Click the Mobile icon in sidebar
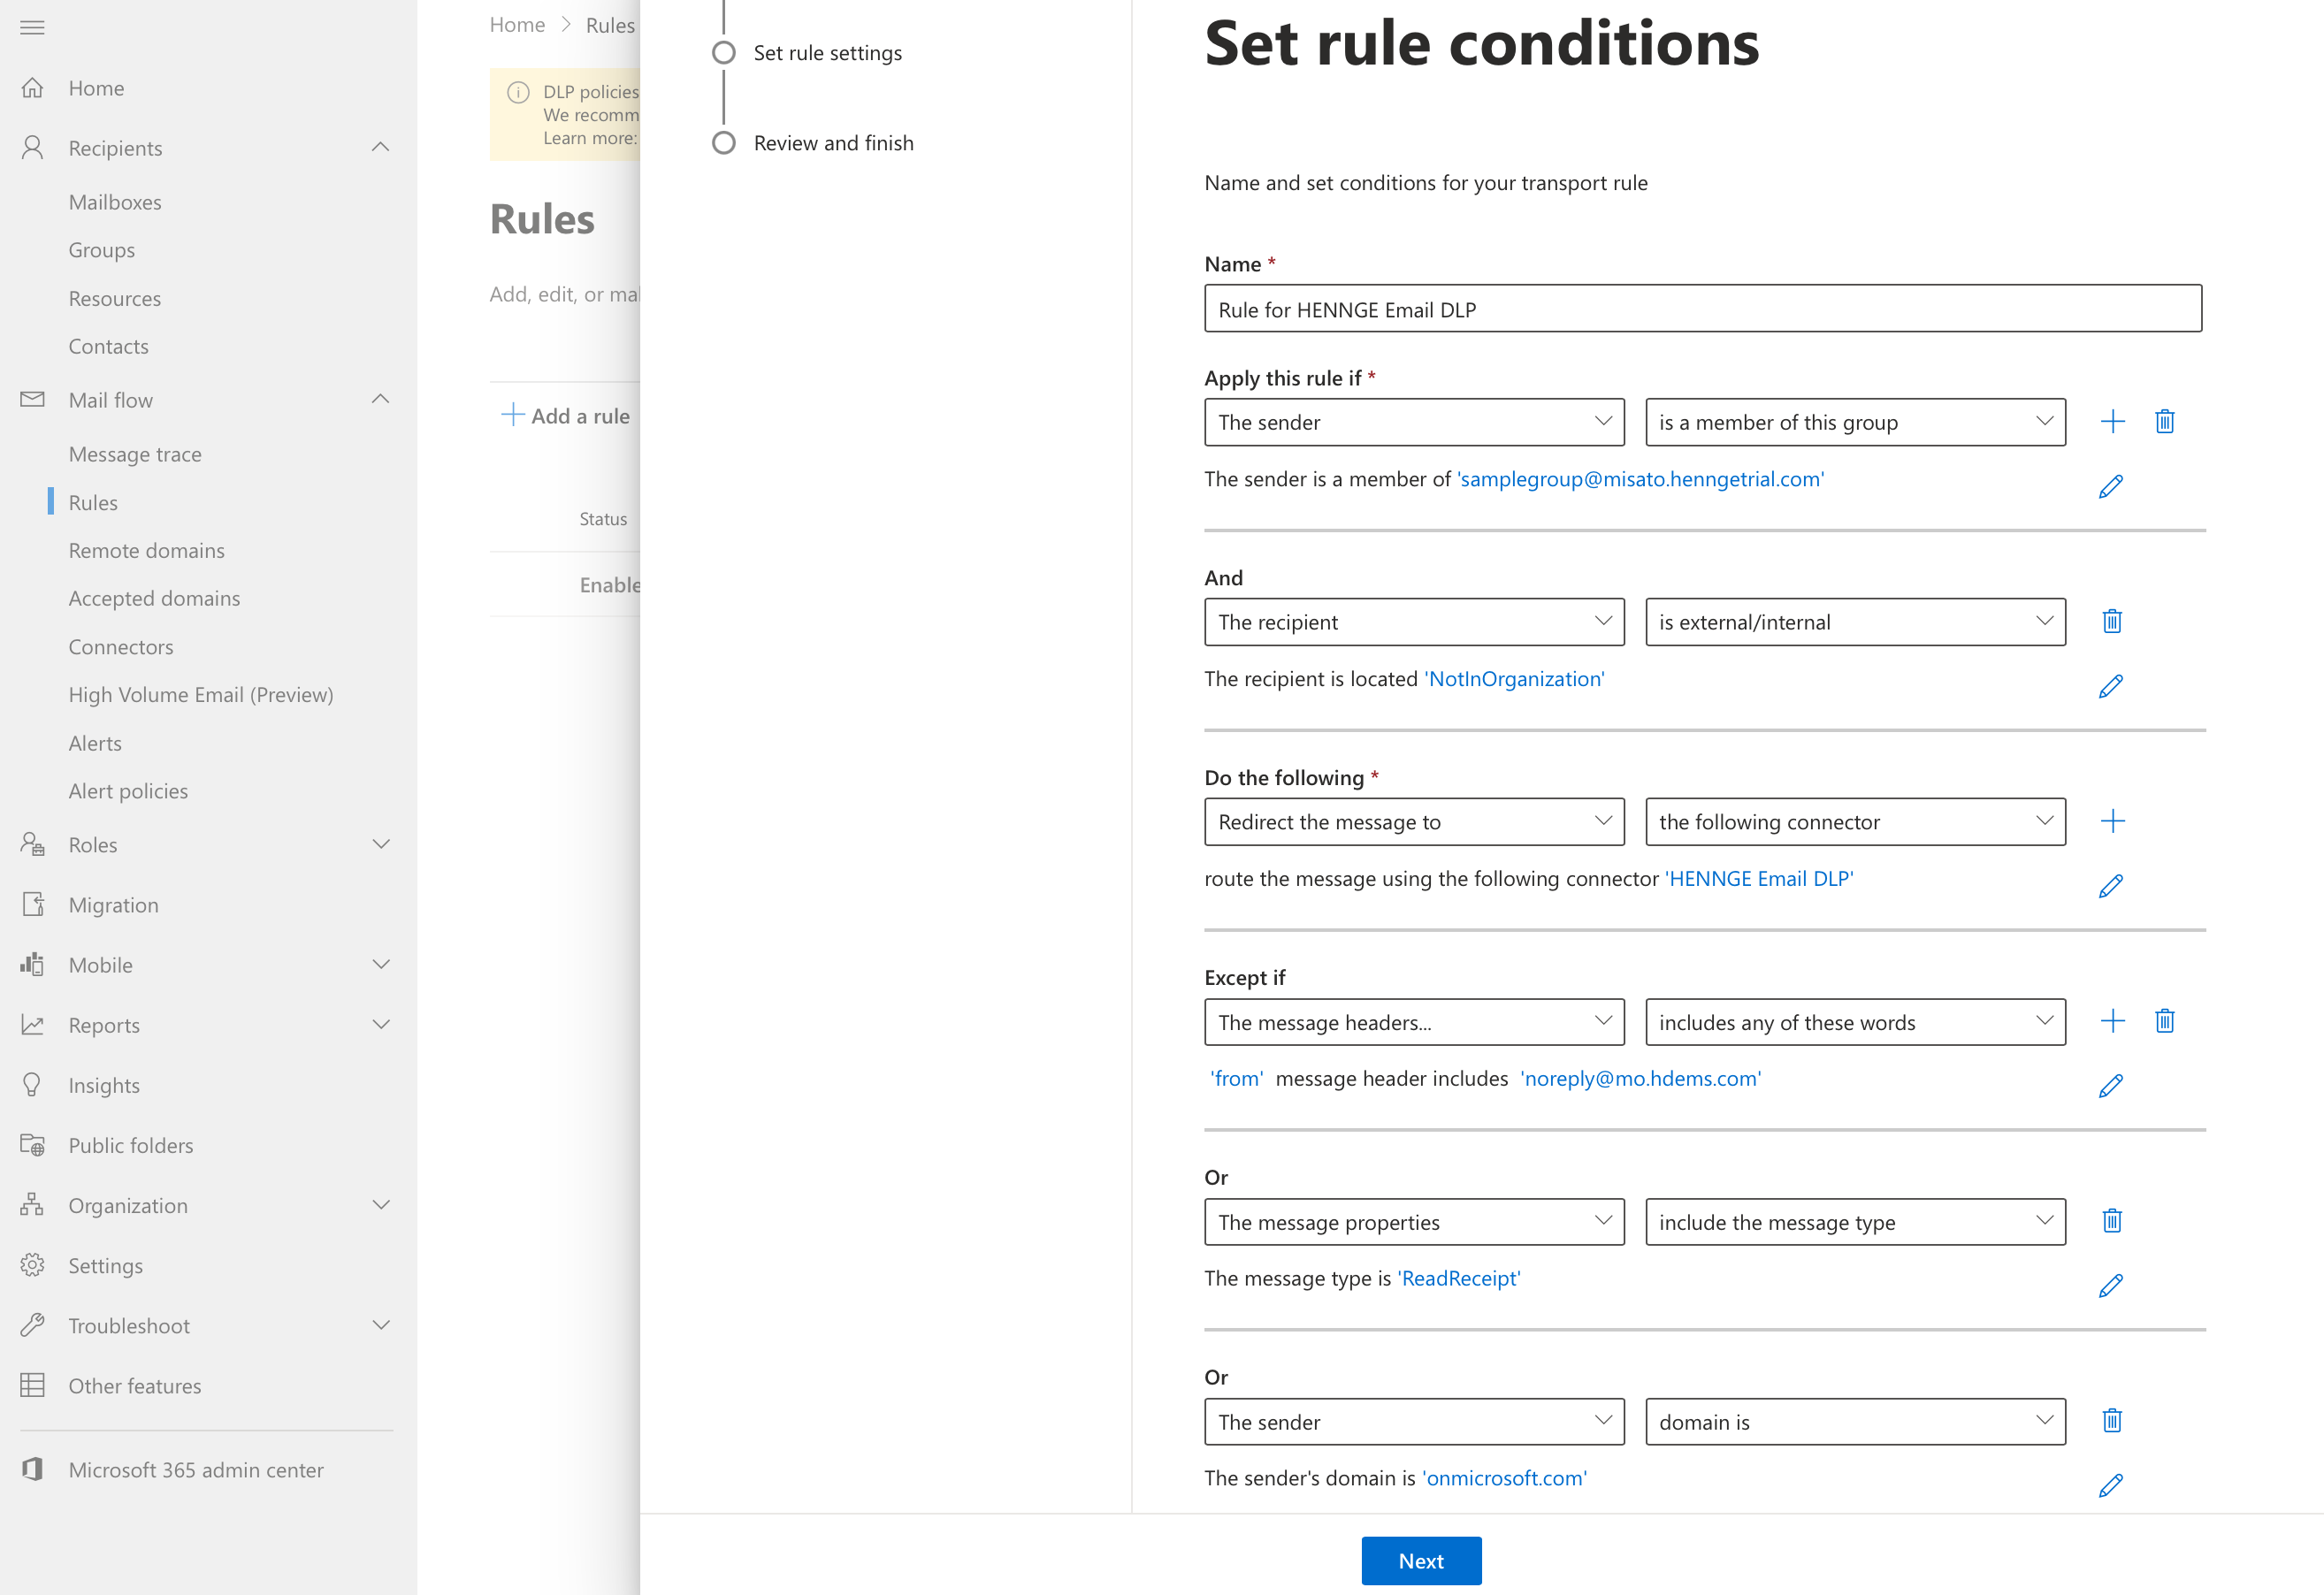The width and height of the screenshot is (2324, 1595). [32, 964]
